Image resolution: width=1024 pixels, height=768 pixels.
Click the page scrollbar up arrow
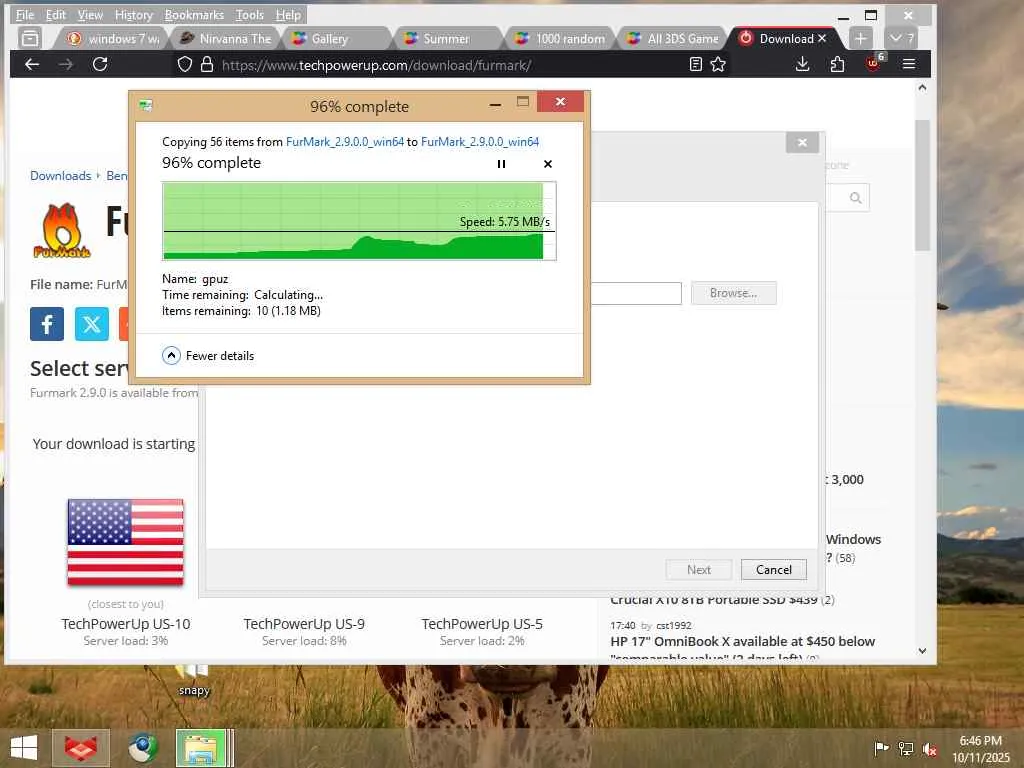click(922, 87)
